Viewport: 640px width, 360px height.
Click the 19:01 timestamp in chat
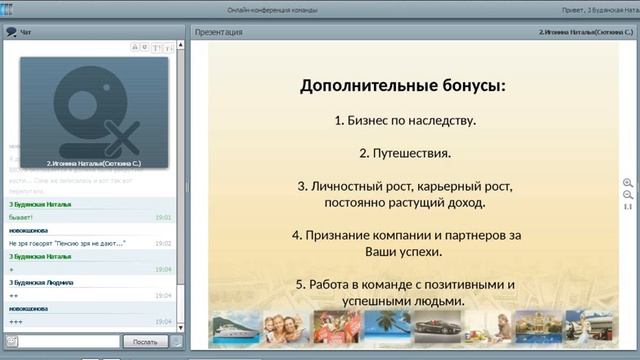click(163, 218)
